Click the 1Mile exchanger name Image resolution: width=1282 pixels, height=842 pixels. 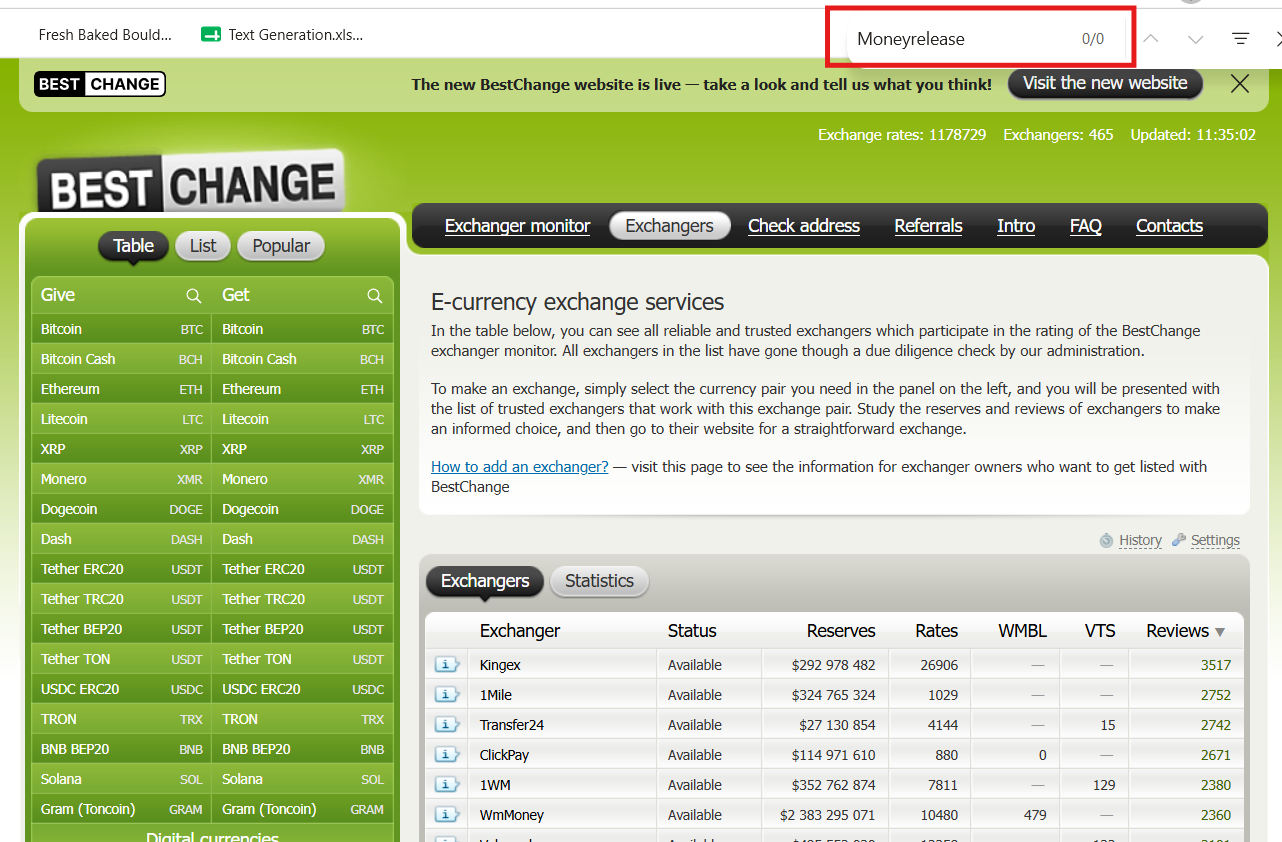tap(496, 695)
